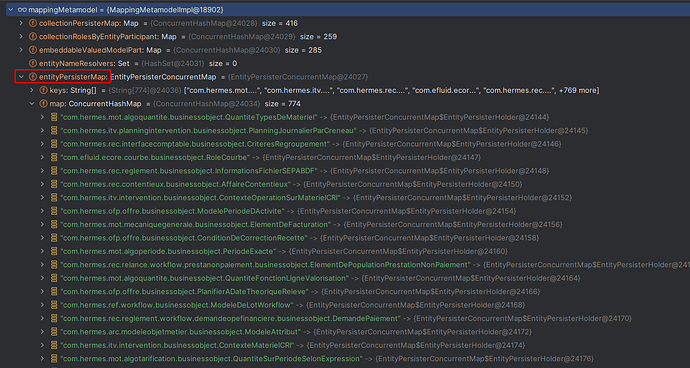Image resolution: width=690 pixels, height=368 pixels.
Task: Click field icon of collectionPersisterMap
Action: [33, 23]
